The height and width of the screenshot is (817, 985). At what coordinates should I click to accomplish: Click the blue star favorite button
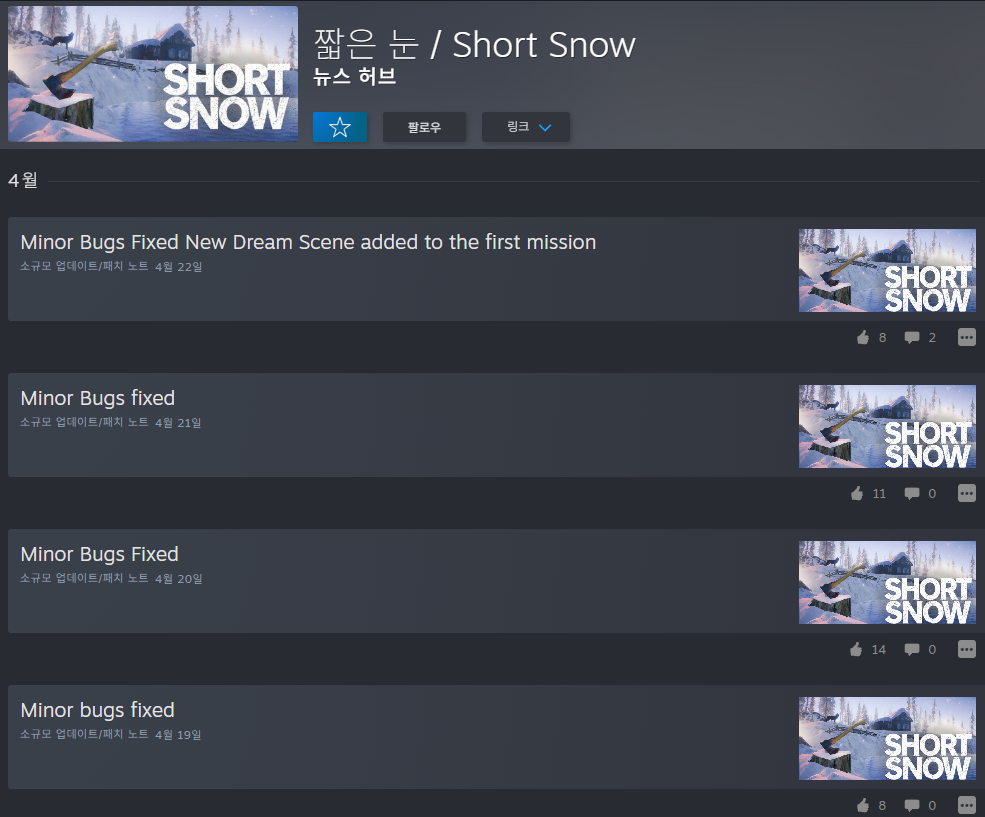340,127
